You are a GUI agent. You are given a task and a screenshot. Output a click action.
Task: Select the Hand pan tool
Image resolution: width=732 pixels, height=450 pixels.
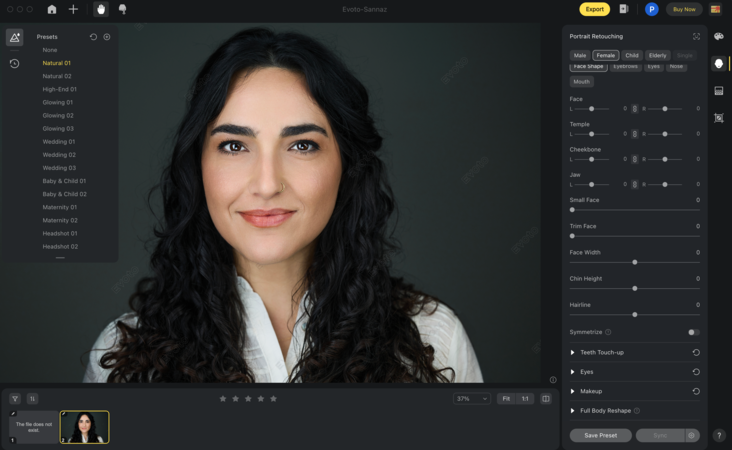[101, 9]
